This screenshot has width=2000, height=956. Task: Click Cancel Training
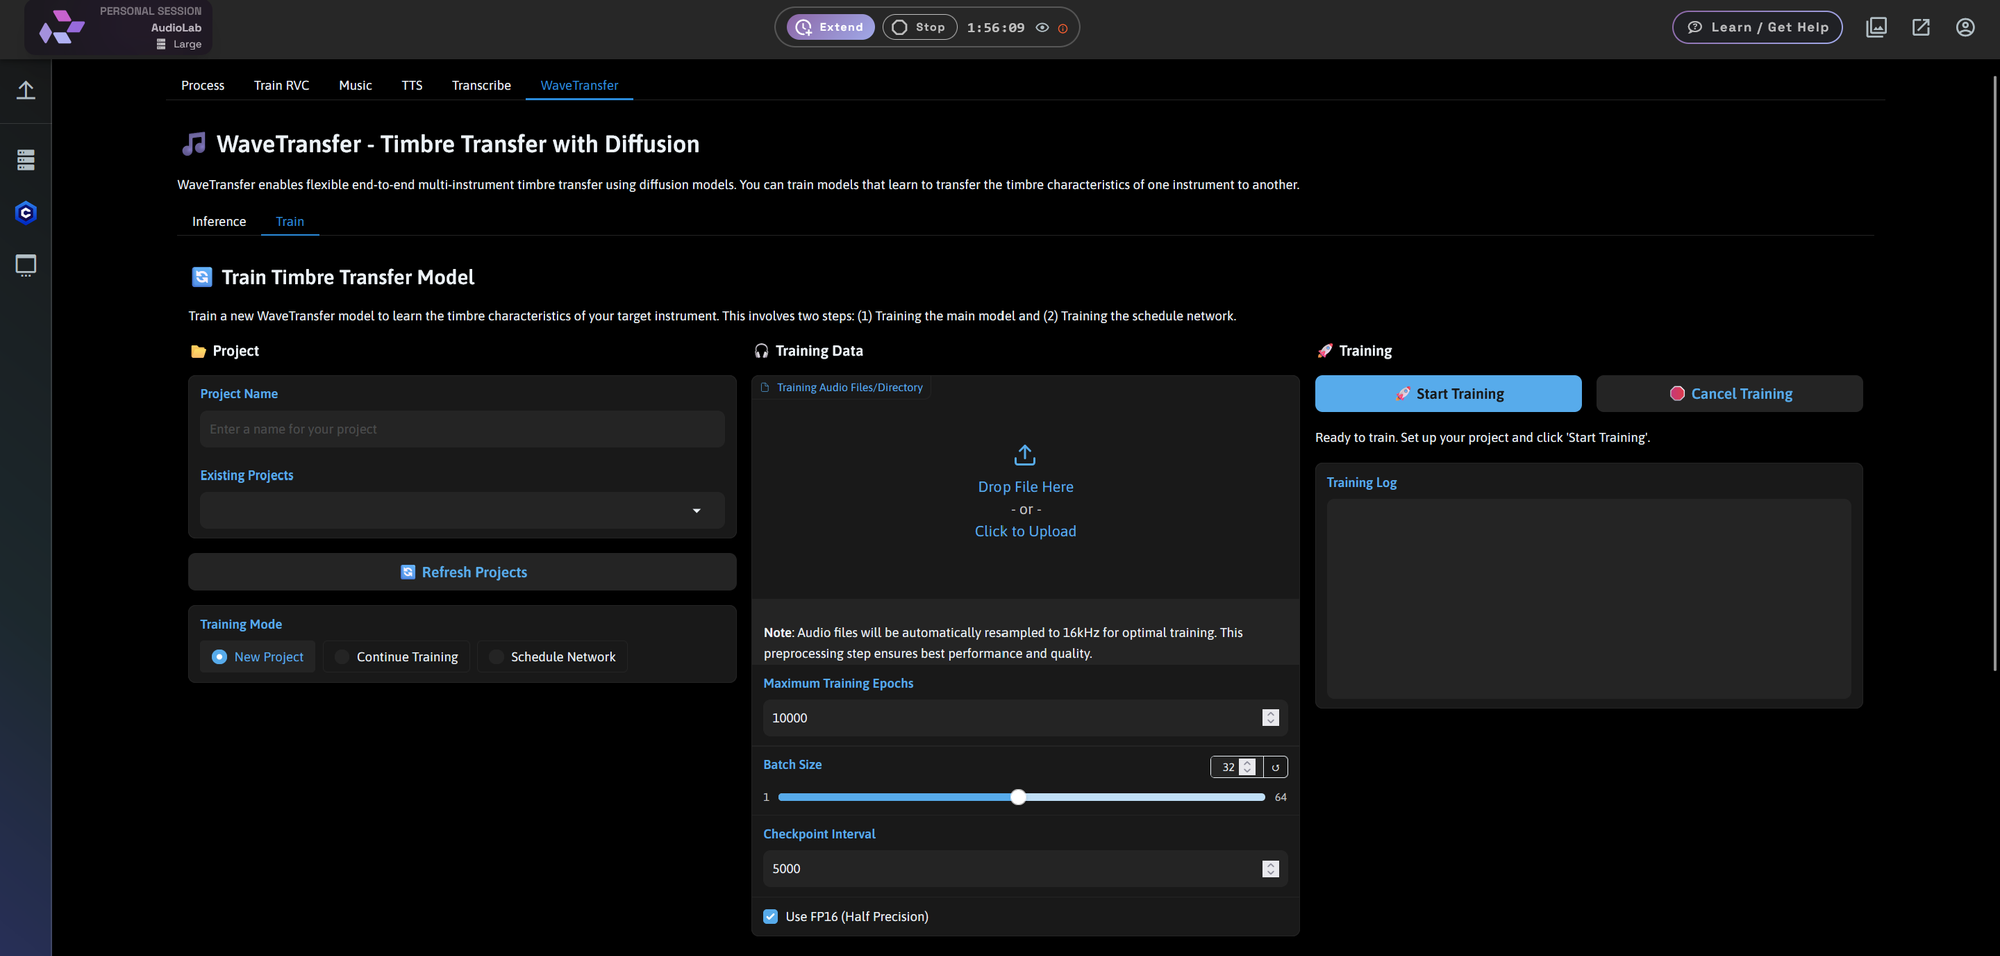click(1729, 394)
